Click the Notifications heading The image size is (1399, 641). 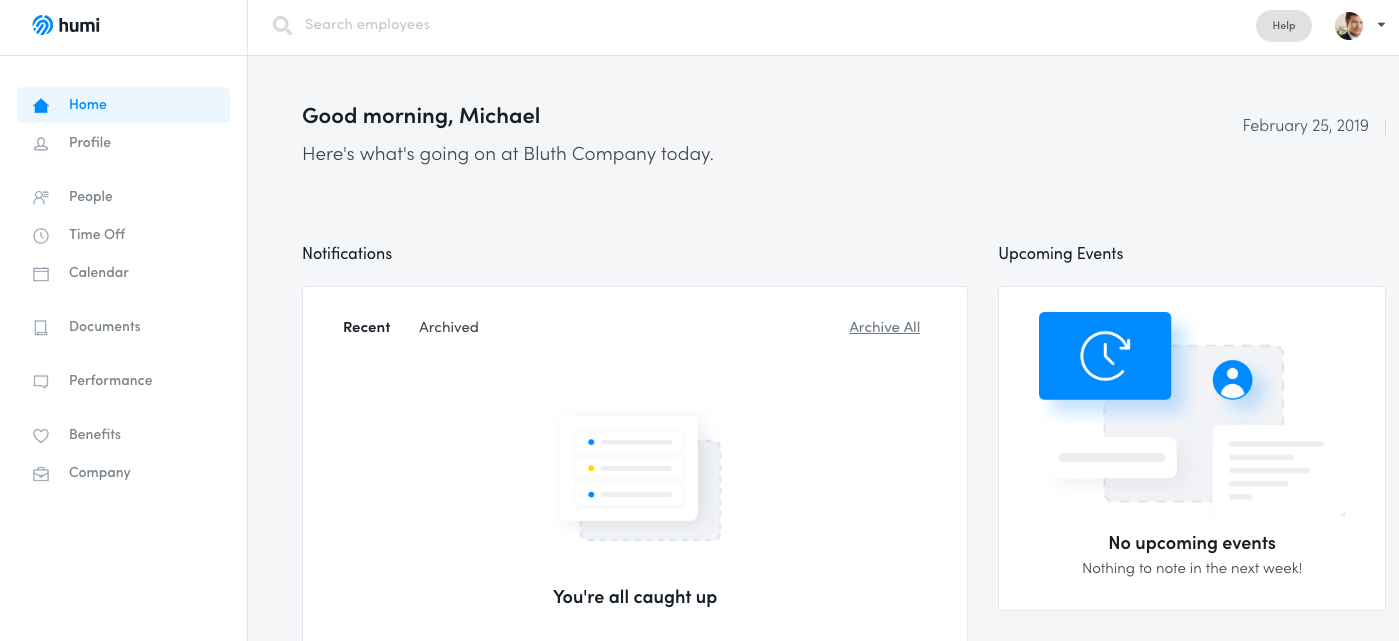tap(347, 254)
